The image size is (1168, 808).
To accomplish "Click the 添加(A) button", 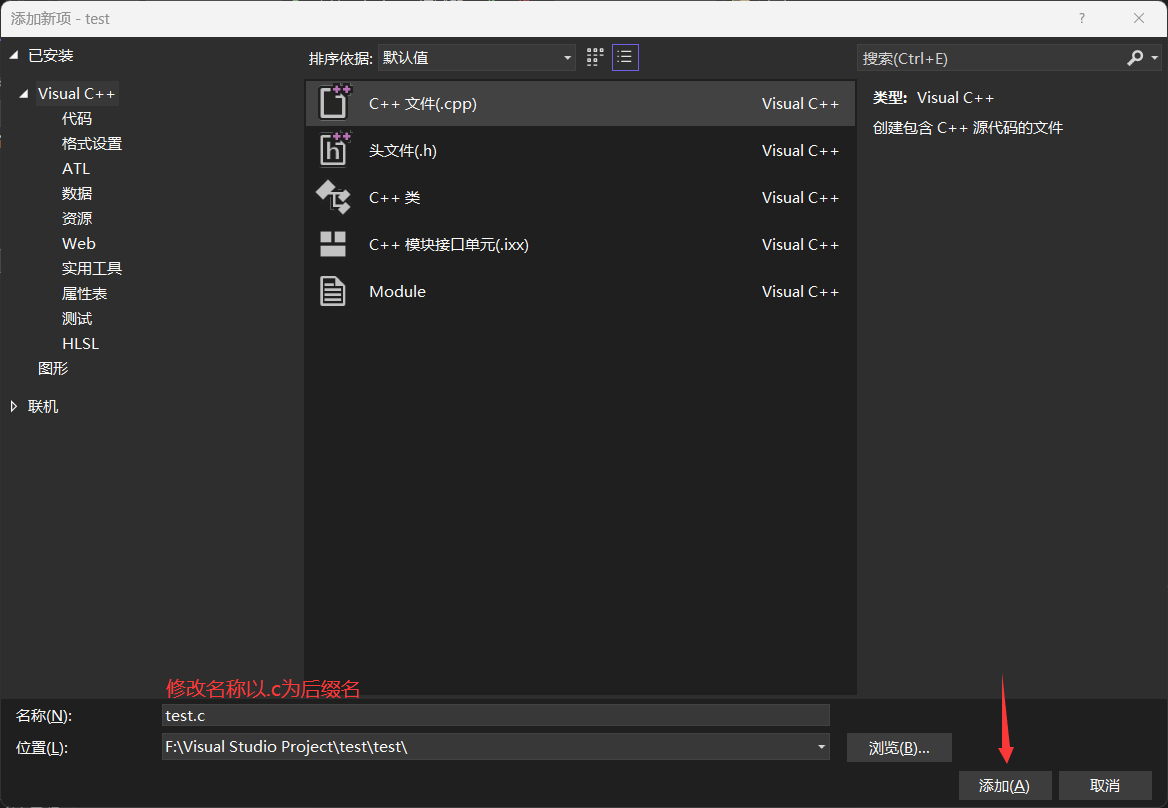I will 1005,785.
